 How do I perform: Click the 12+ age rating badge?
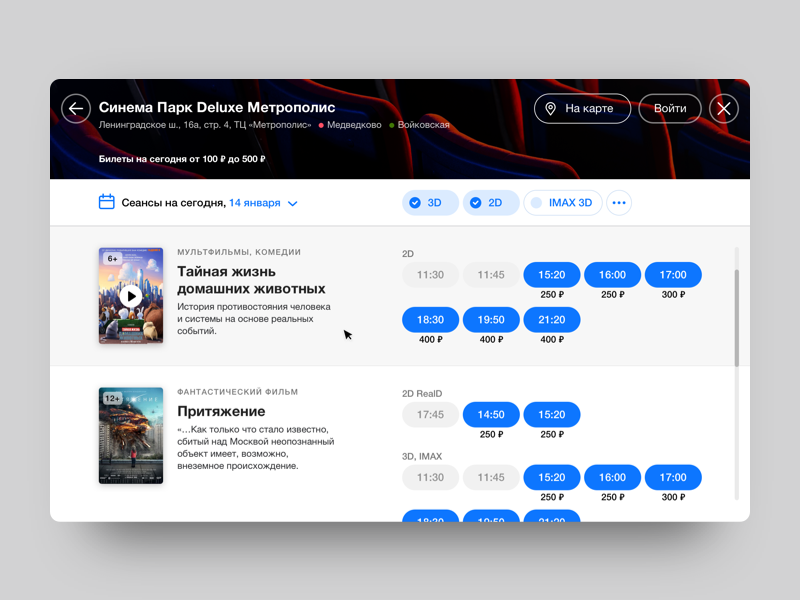pyautogui.click(x=112, y=398)
